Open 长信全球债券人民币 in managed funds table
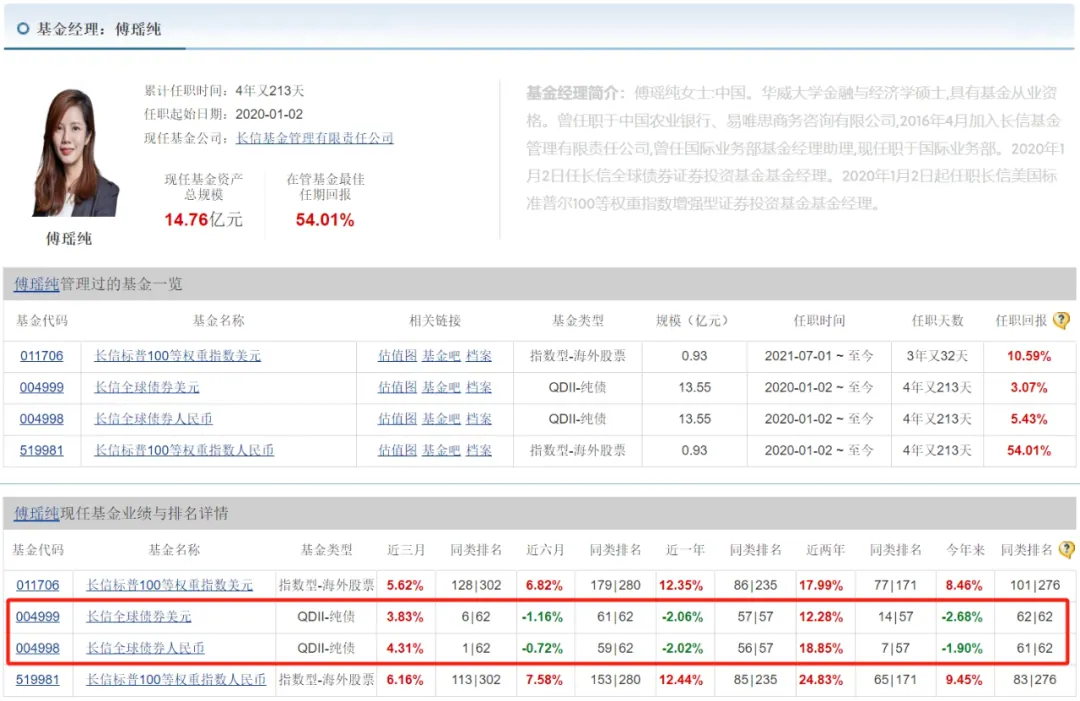The width and height of the screenshot is (1080, 701). [153, 419]
